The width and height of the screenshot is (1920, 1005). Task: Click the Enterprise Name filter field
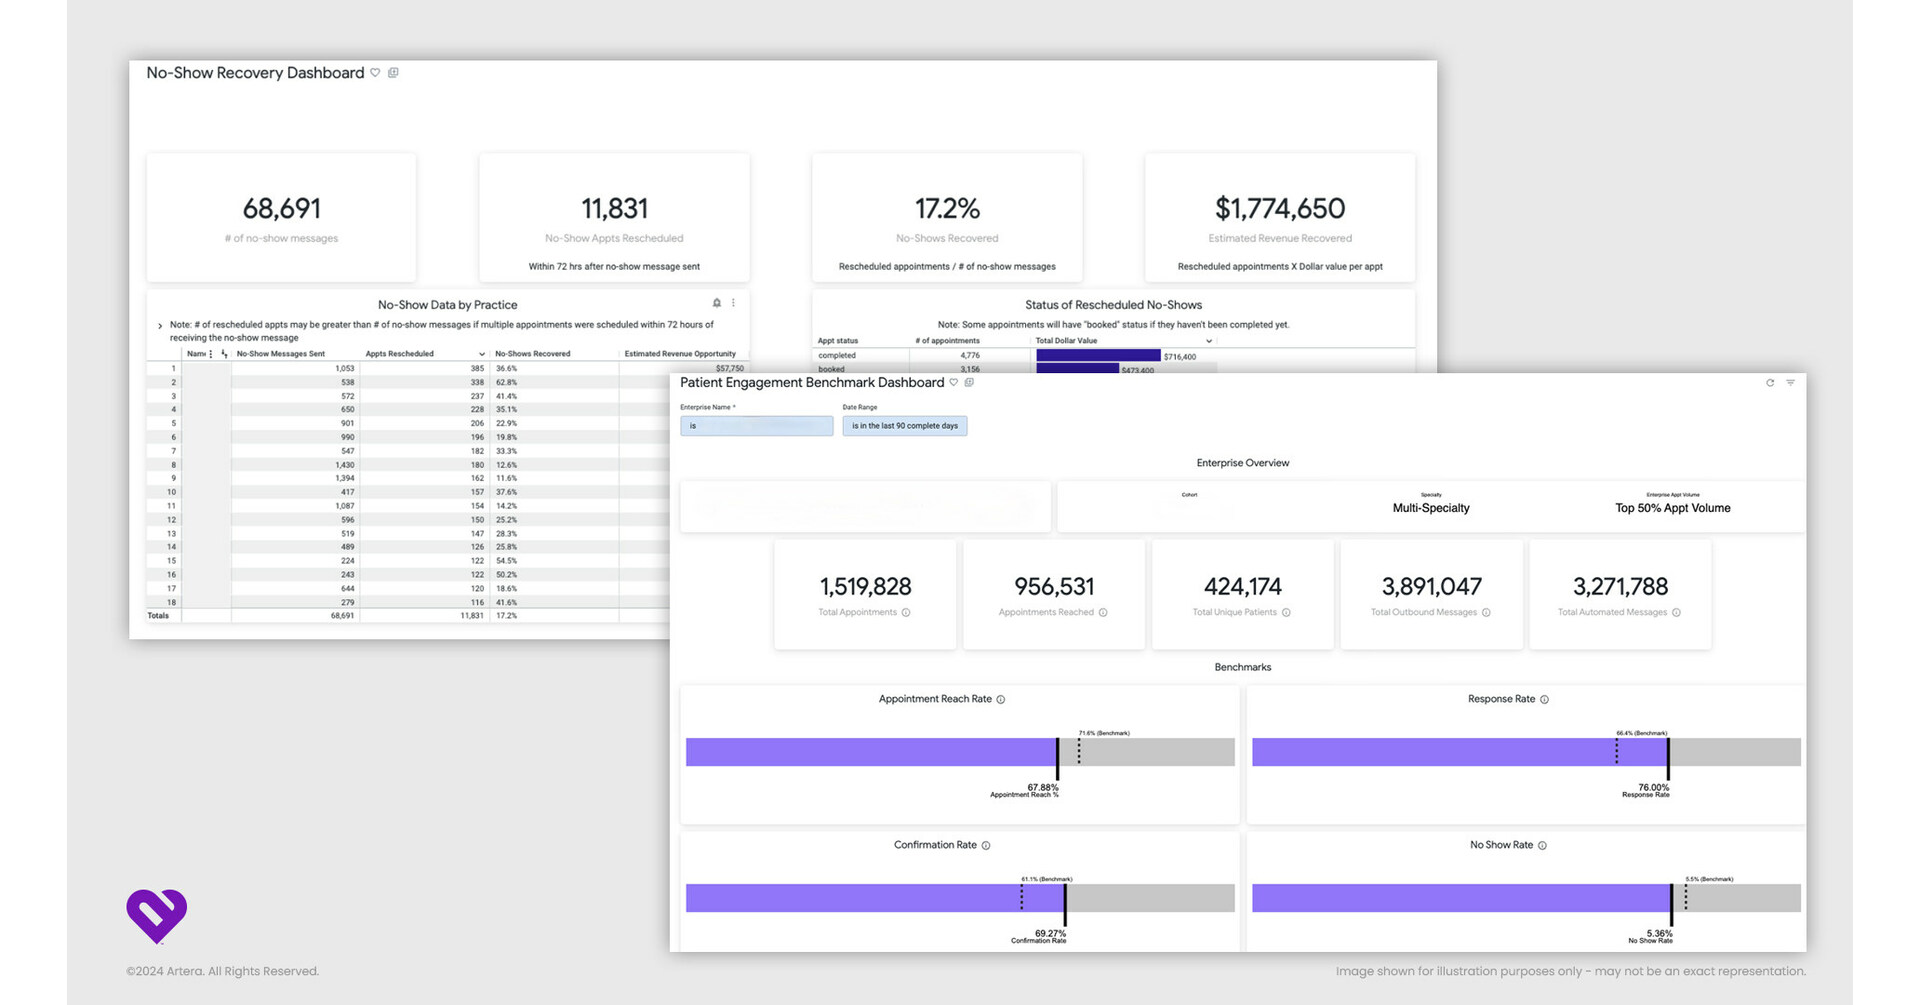pos(757,426)
